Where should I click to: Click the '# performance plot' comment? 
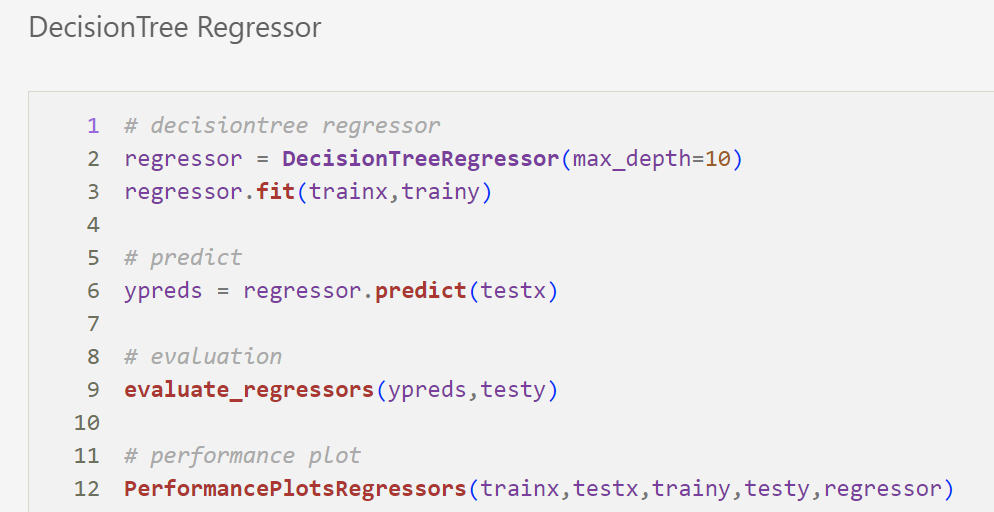tap(242, 456)
